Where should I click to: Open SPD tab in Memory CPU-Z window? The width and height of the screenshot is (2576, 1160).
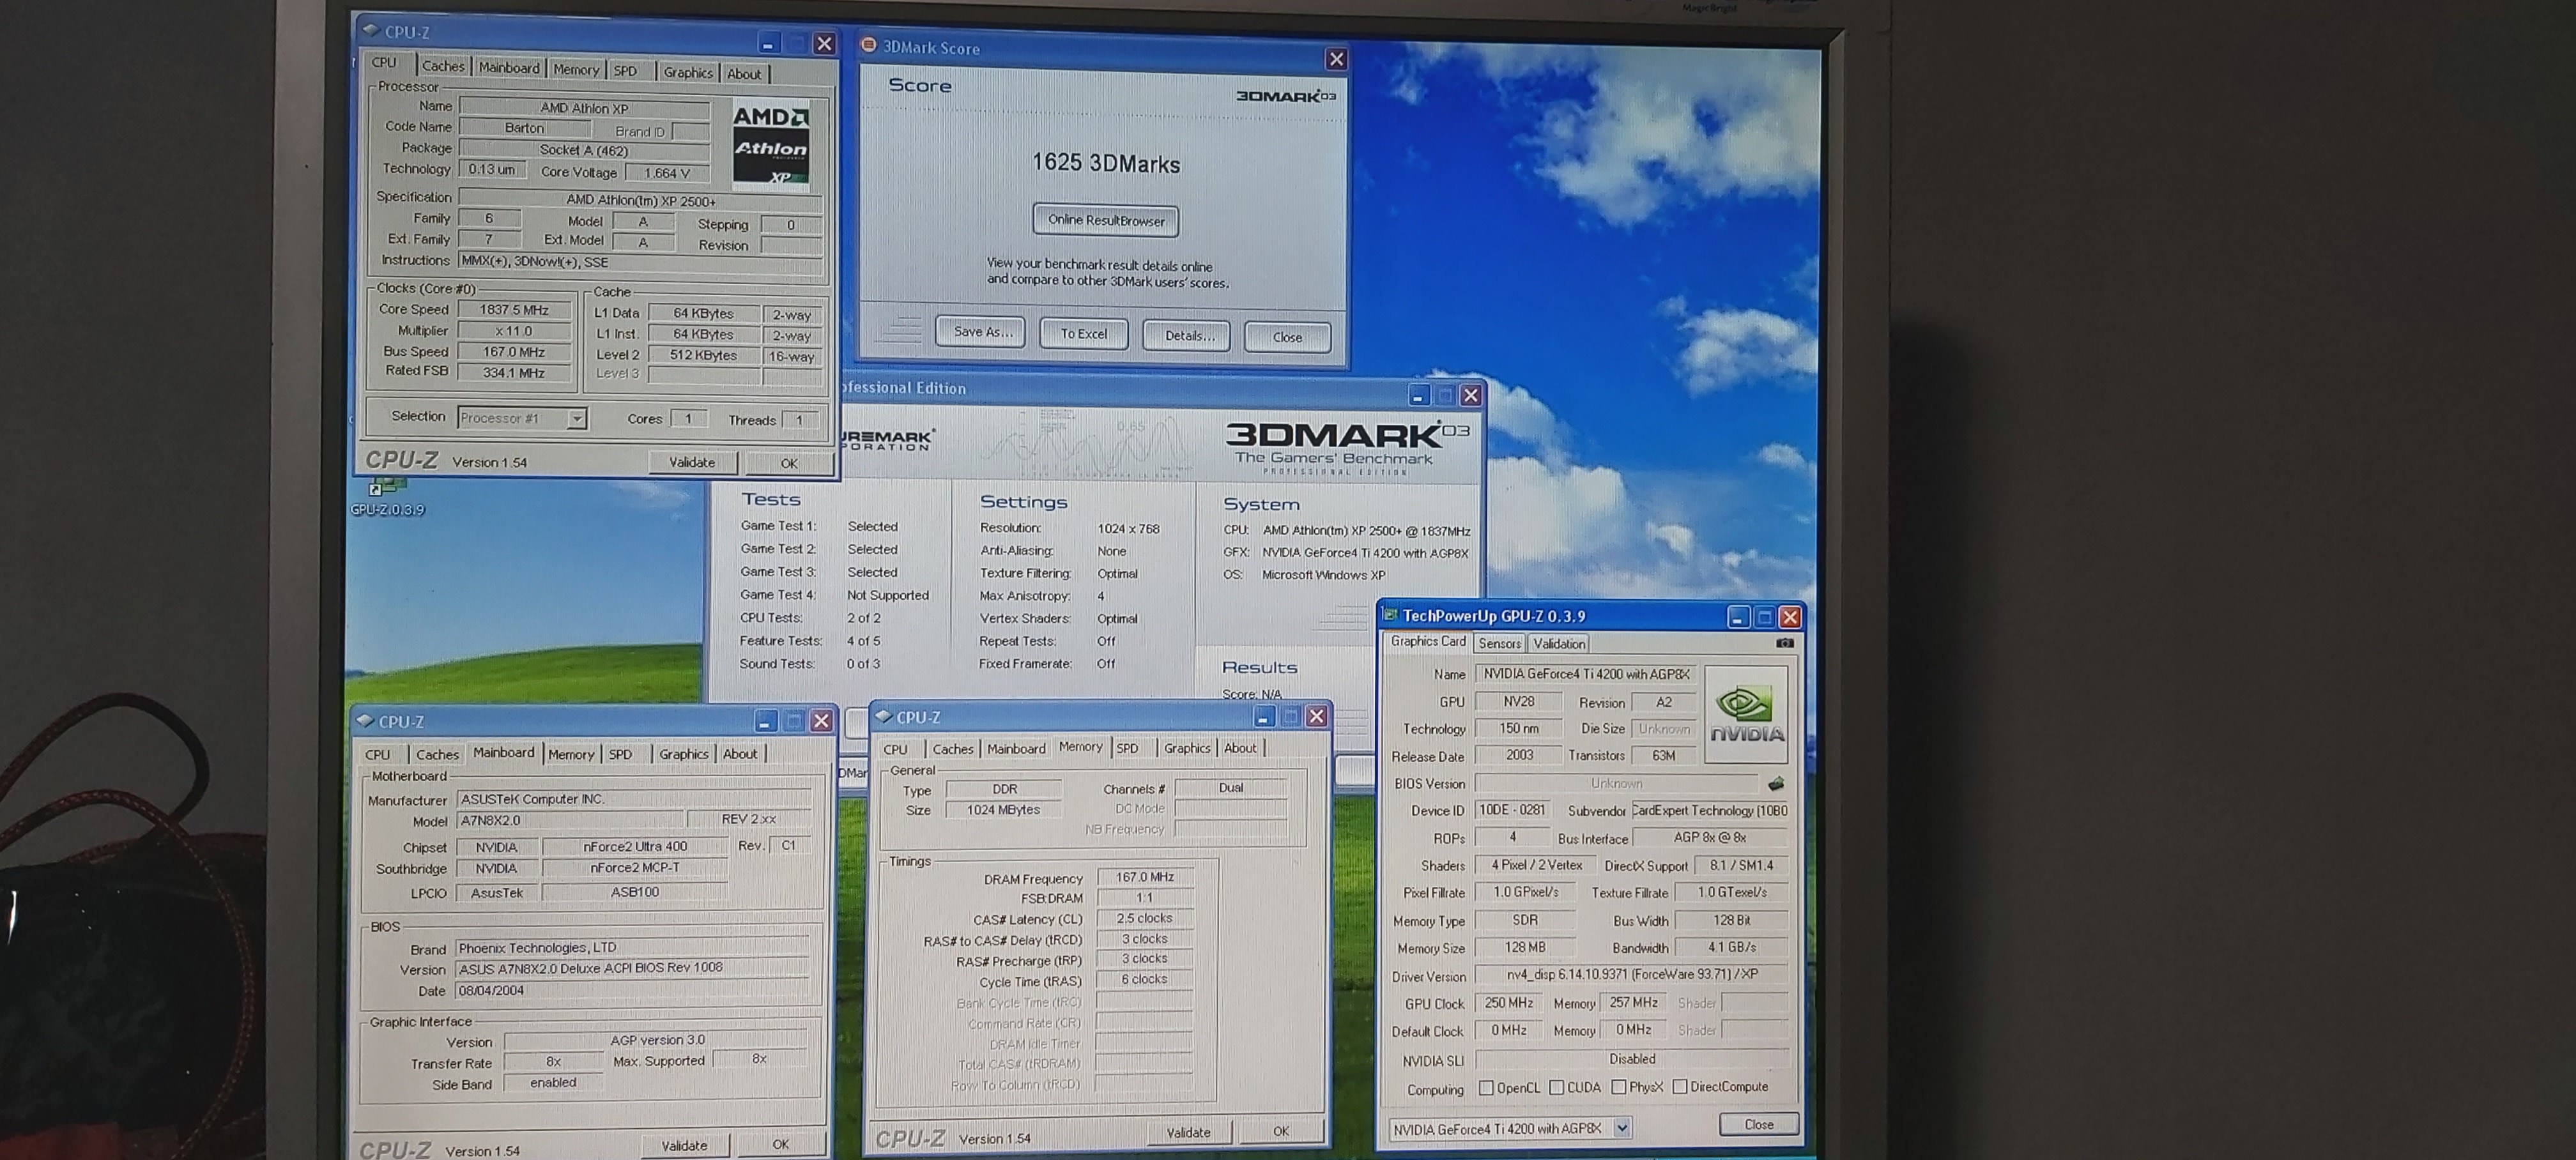coord(1127,748)
